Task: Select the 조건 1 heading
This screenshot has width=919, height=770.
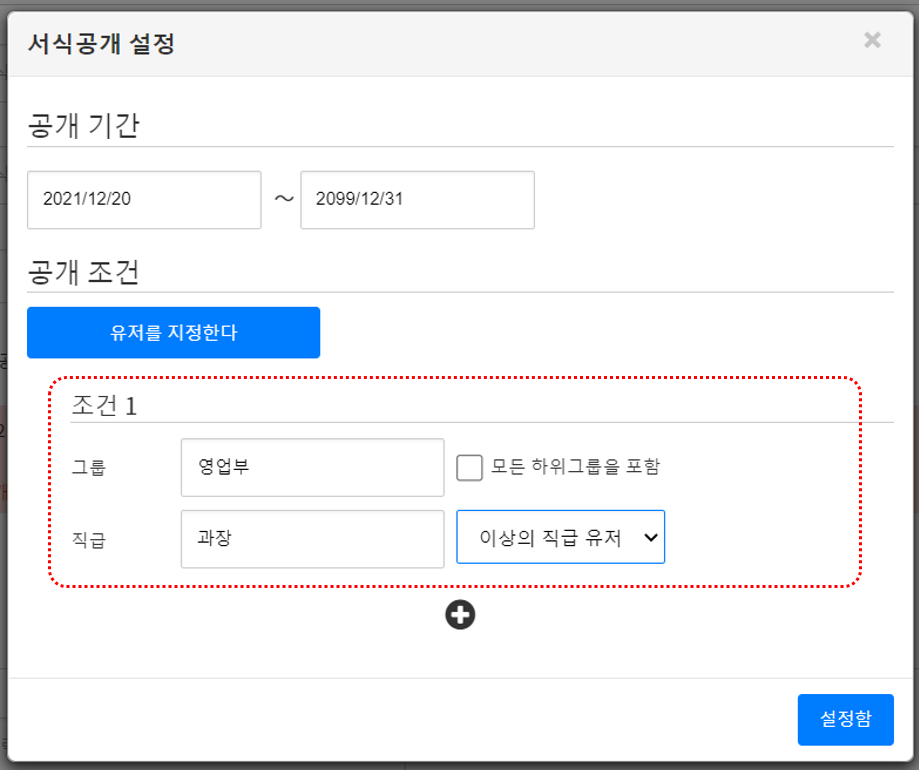Action: click(103, 405)
